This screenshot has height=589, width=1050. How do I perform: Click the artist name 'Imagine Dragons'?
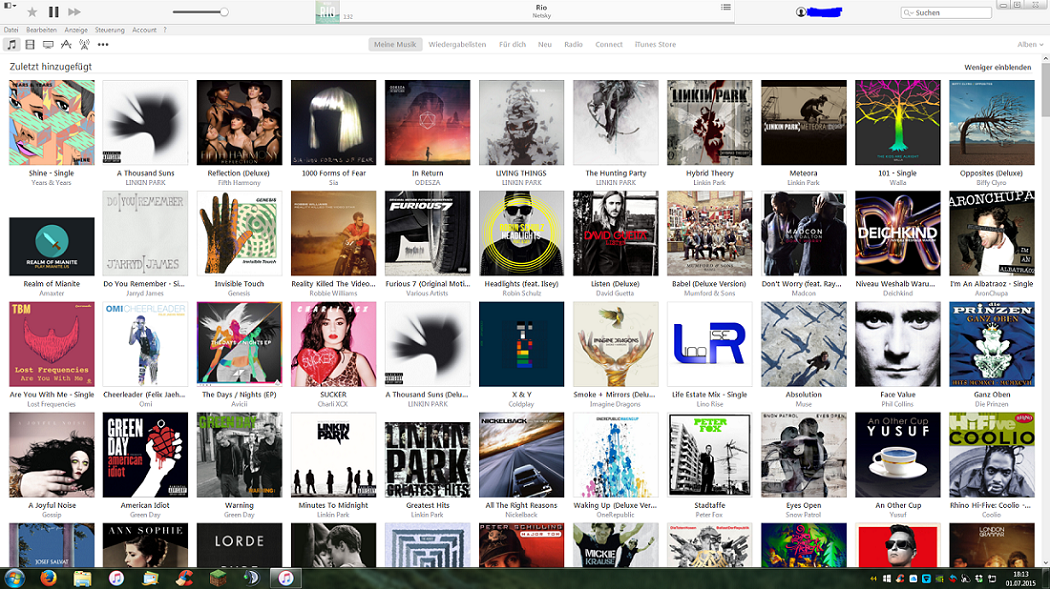click(x=615, y=404)
